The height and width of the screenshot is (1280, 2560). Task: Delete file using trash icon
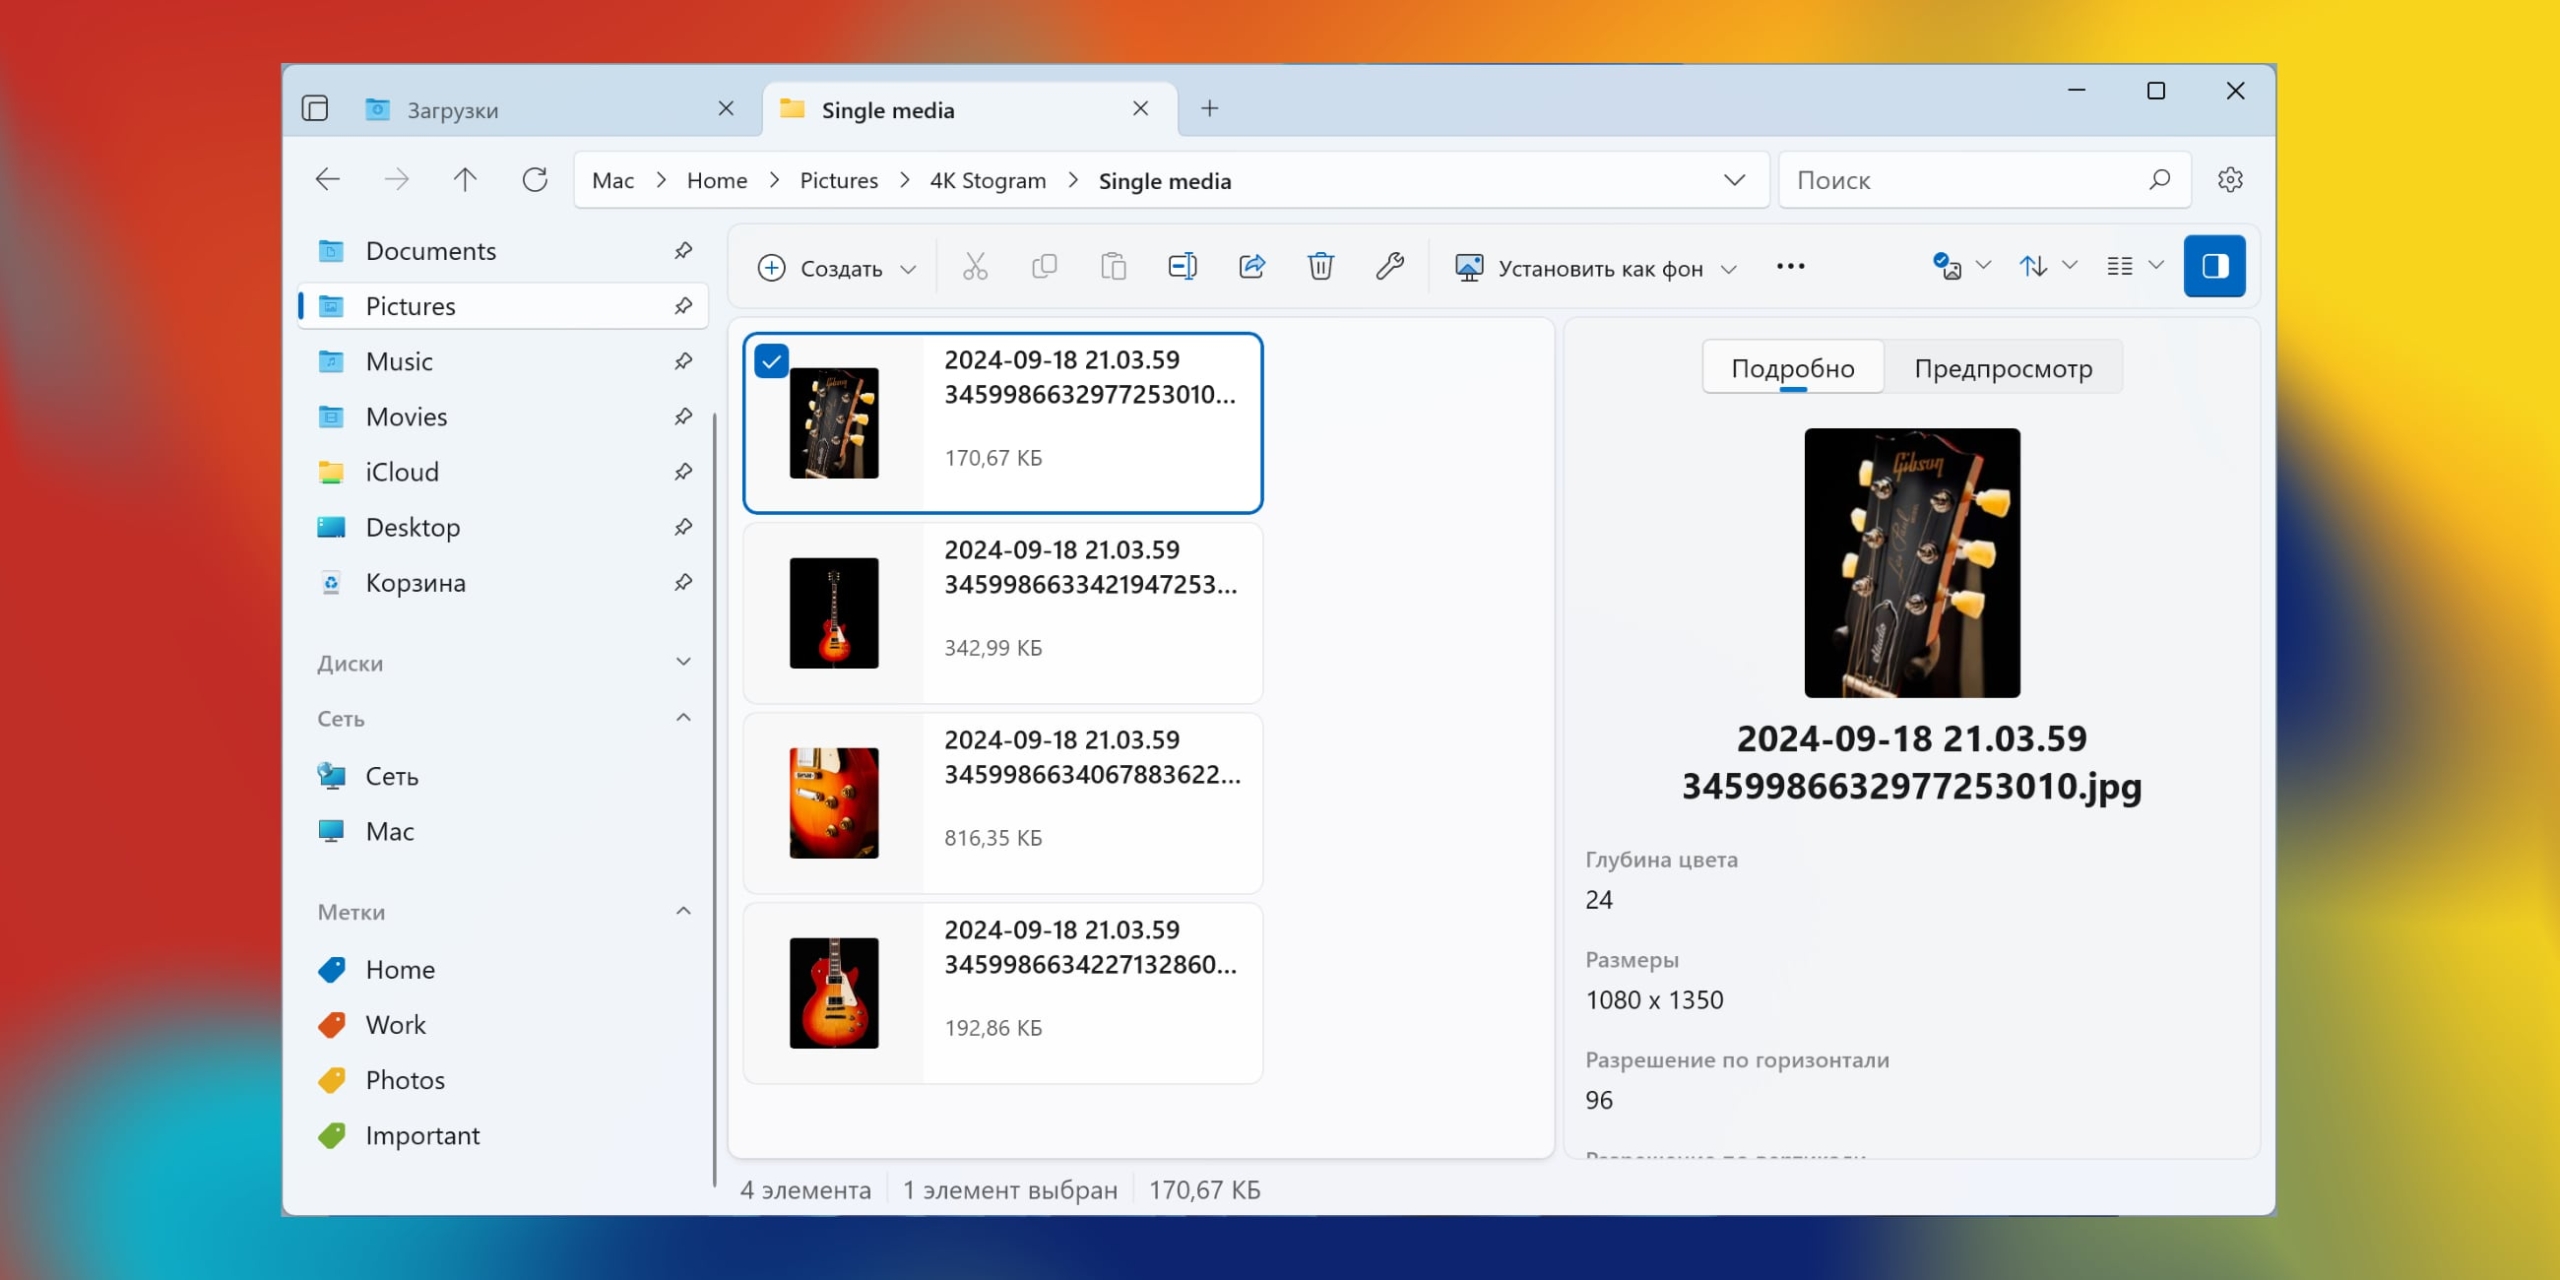[1321, 267]
